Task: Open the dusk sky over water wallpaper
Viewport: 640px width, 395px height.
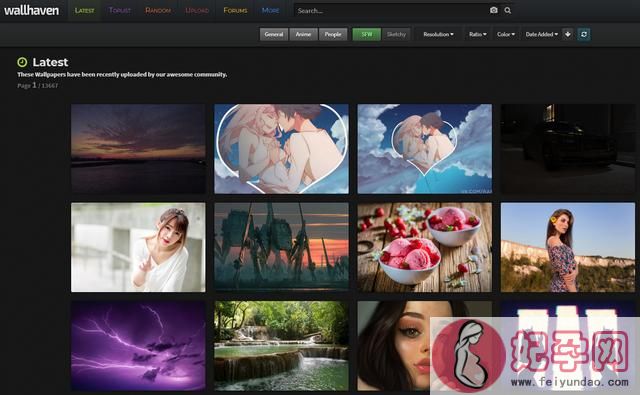Action: point(138,149)
